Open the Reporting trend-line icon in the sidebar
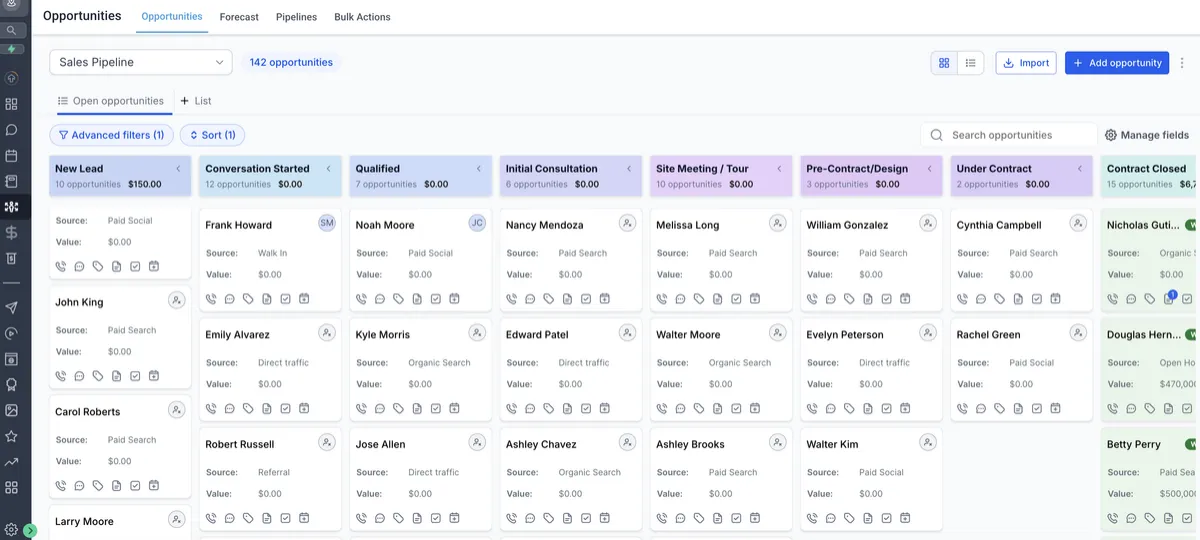Viewport: 1200px width, 540px height. coord(12,462)
